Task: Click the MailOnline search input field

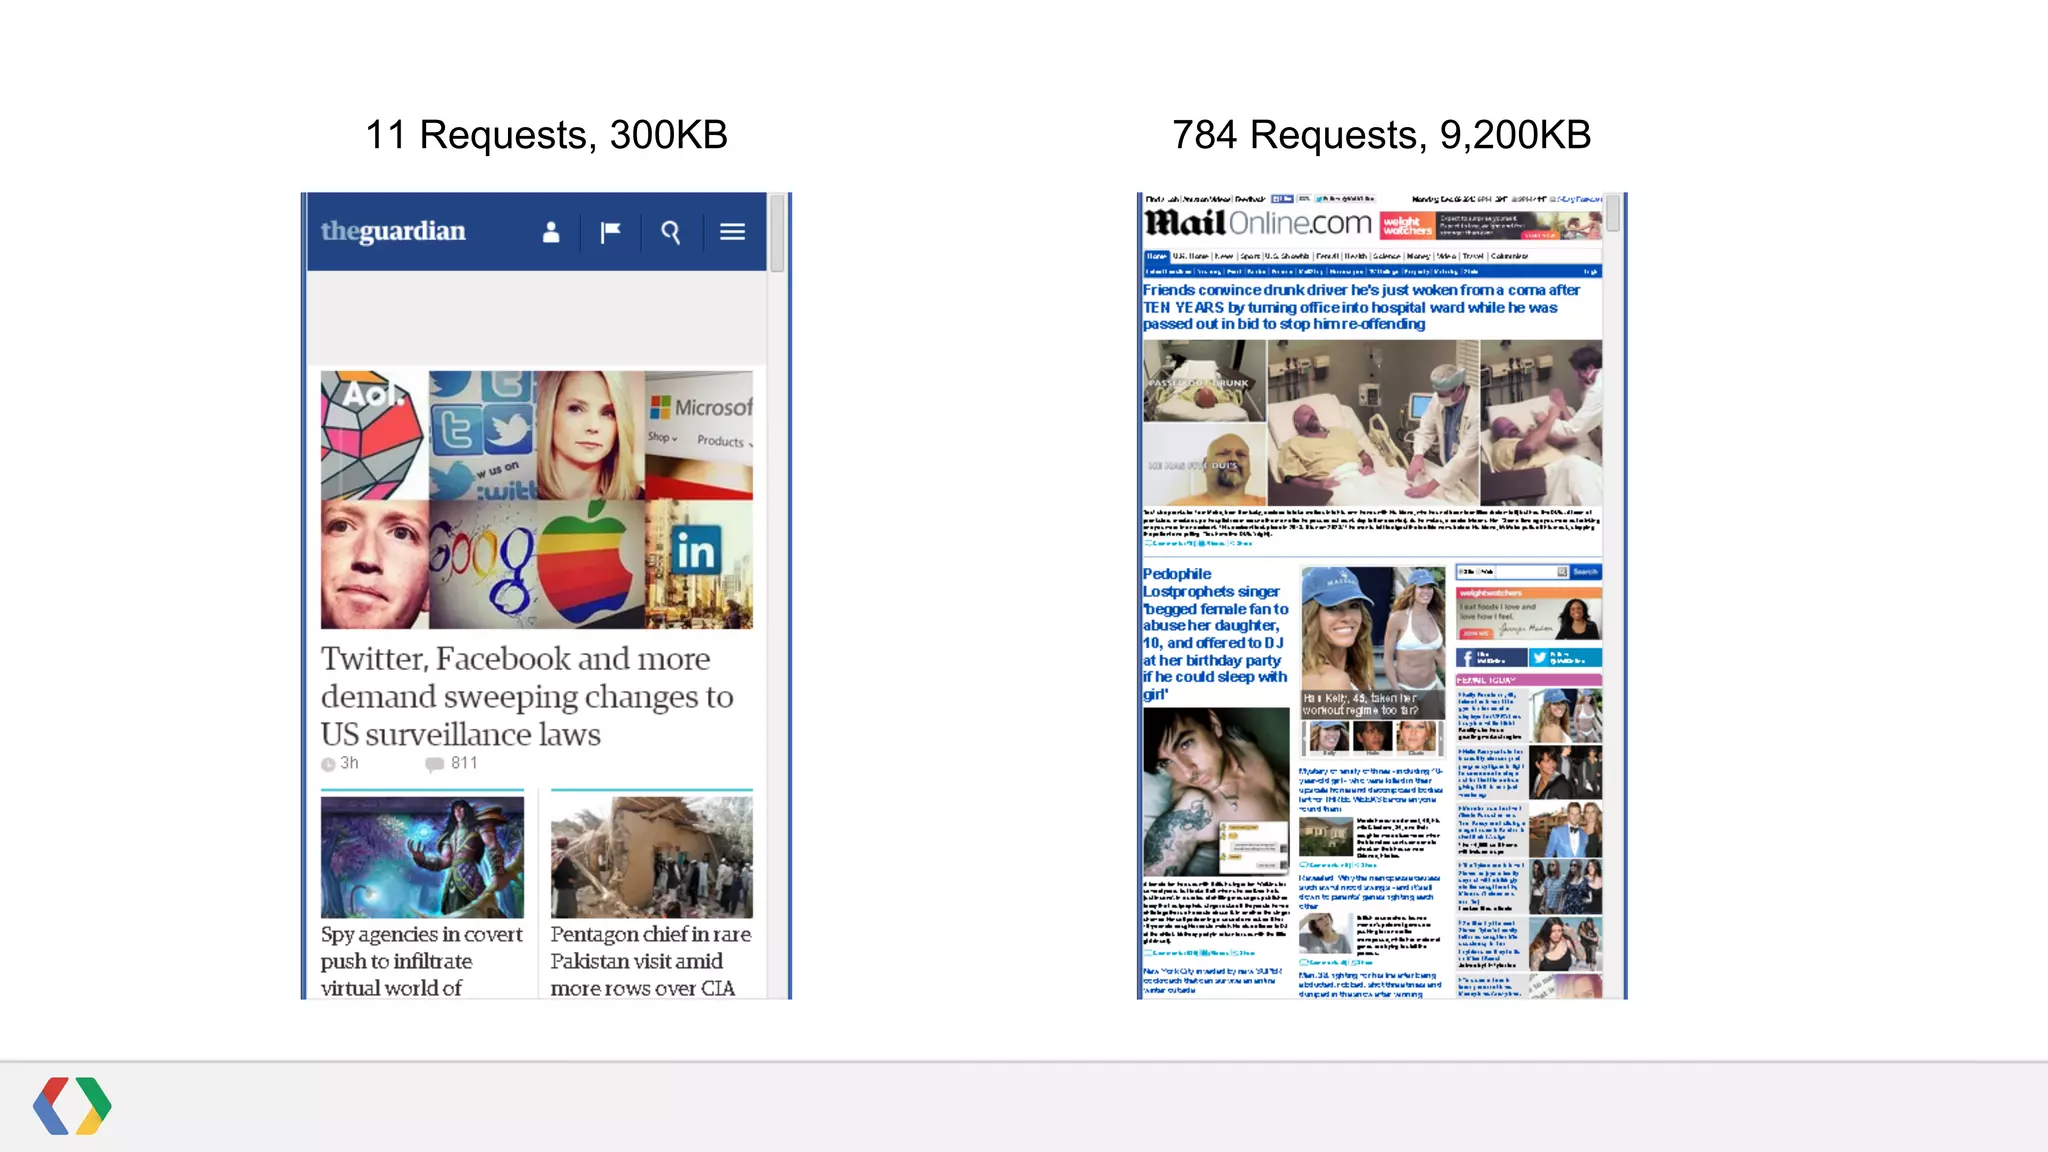Action: [1526, 572]
